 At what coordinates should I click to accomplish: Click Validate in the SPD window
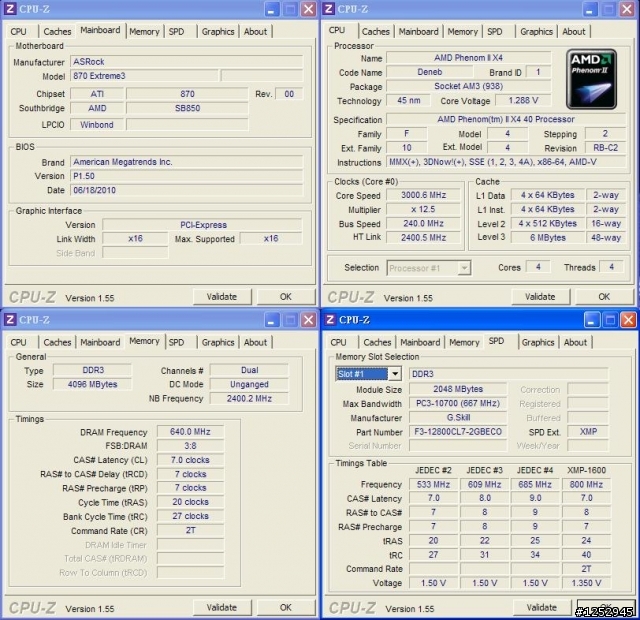(x=542, y=607)
